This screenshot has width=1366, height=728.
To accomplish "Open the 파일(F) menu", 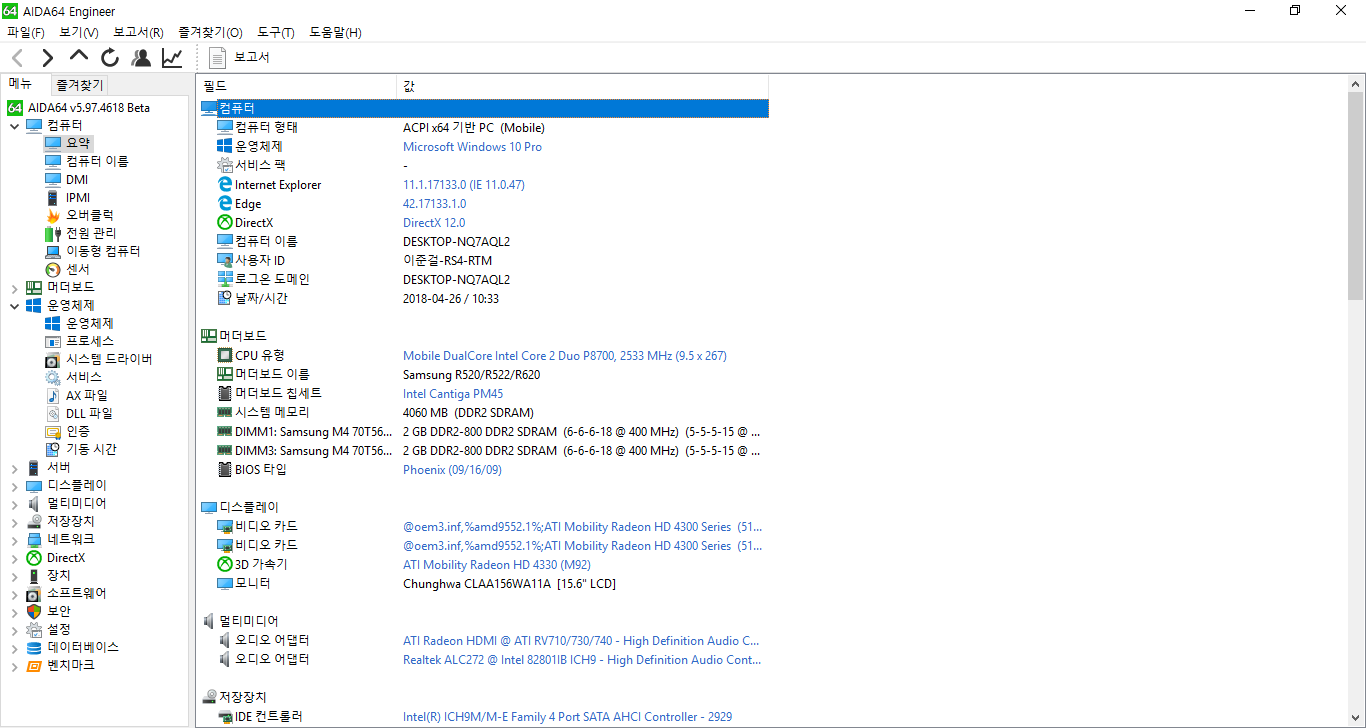I will 26,32.
